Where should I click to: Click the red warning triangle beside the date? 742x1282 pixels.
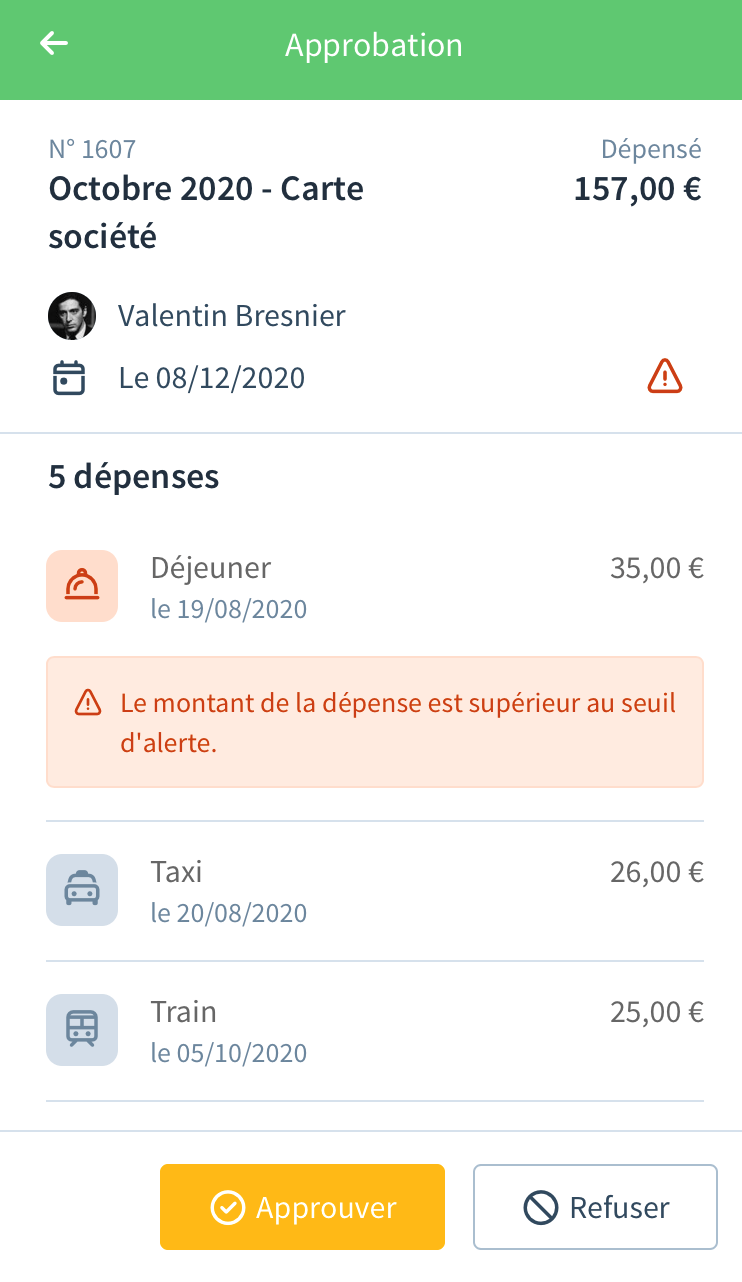tap(665, 377)
